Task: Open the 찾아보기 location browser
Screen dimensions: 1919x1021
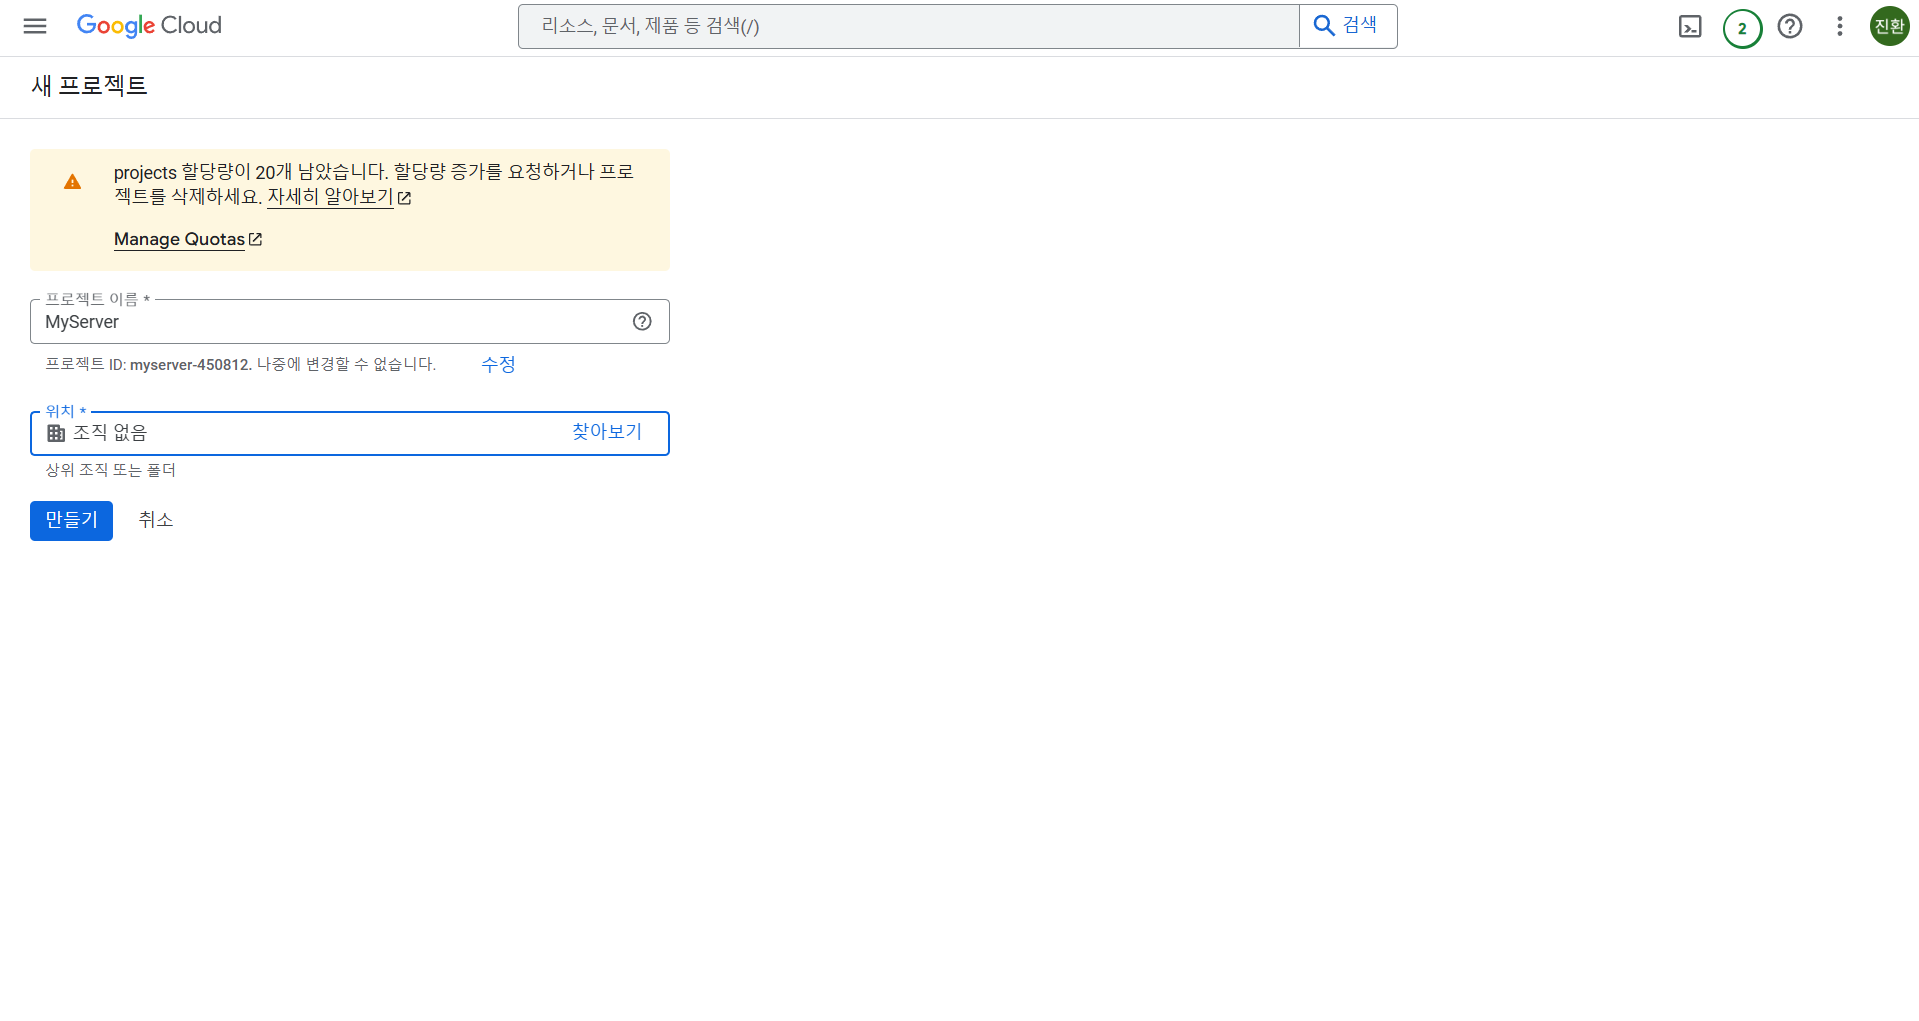Action: click(x=606, y=432)
